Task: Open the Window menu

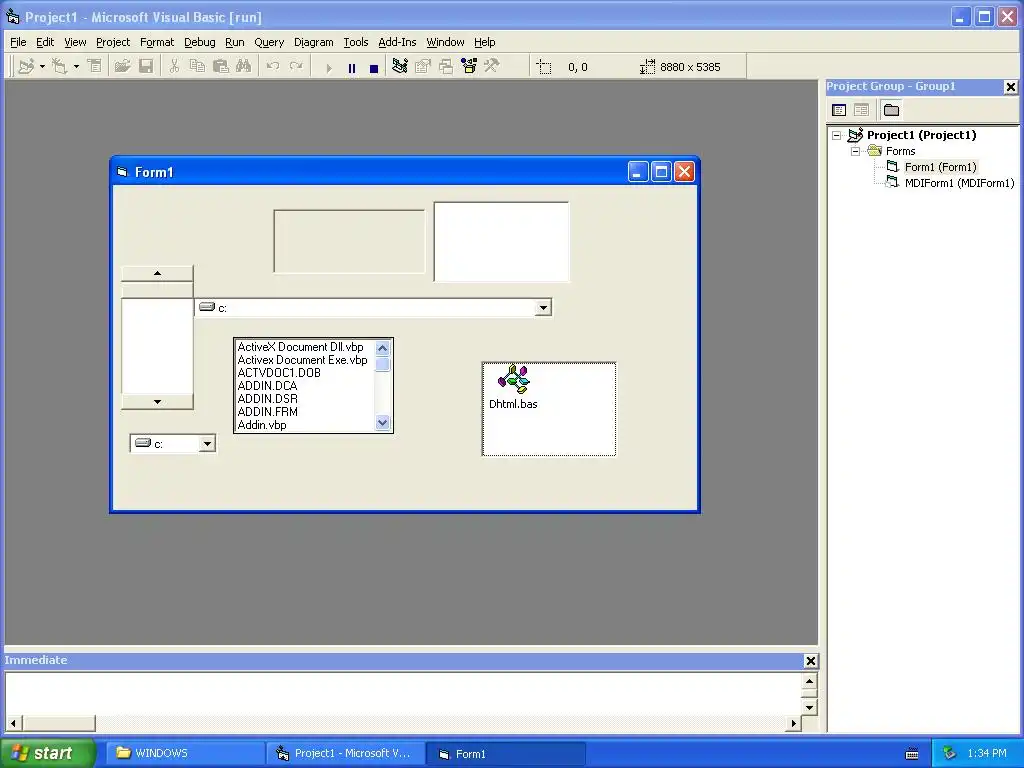Action: point(445,42)
